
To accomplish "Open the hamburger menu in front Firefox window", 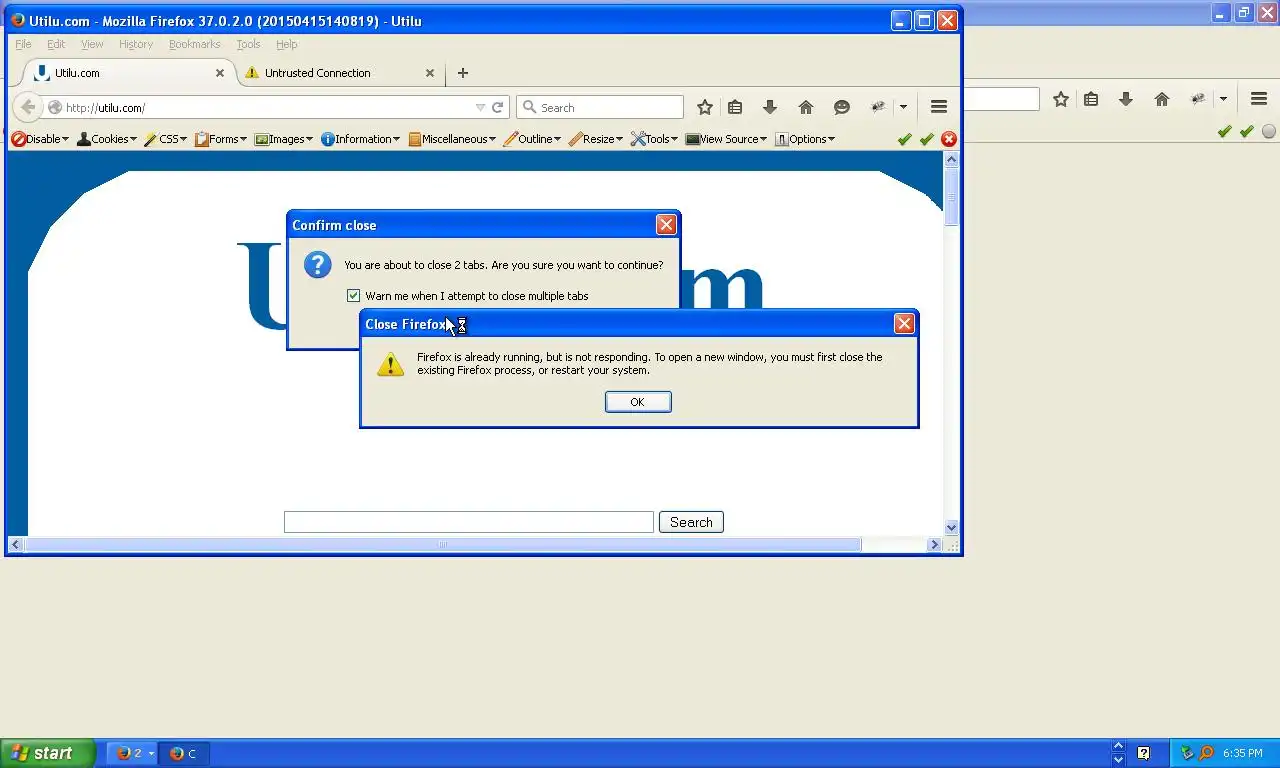I will pos(939,107).
